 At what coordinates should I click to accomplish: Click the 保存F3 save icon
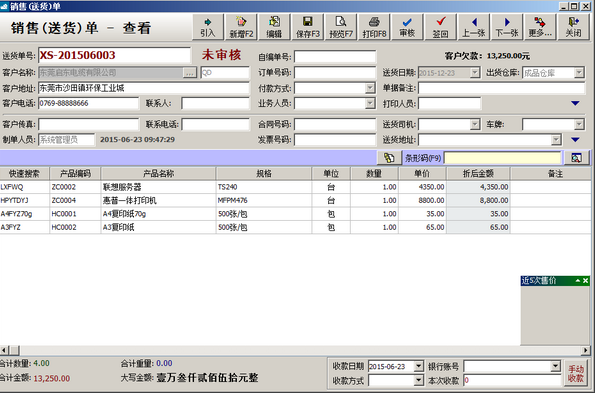tap(308, 27)
